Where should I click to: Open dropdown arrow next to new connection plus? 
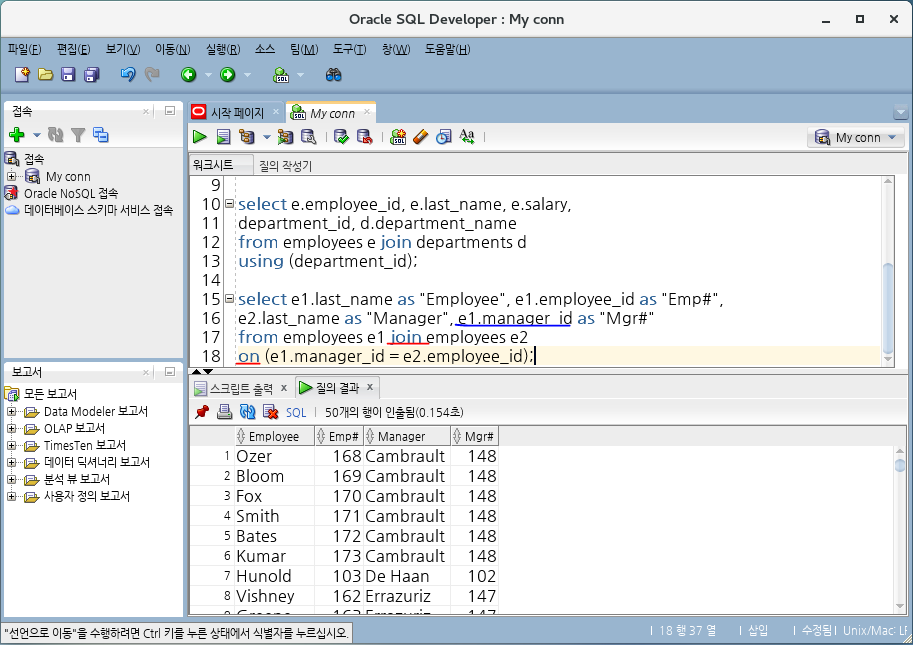pyautogui.click(x=37, y=135)
